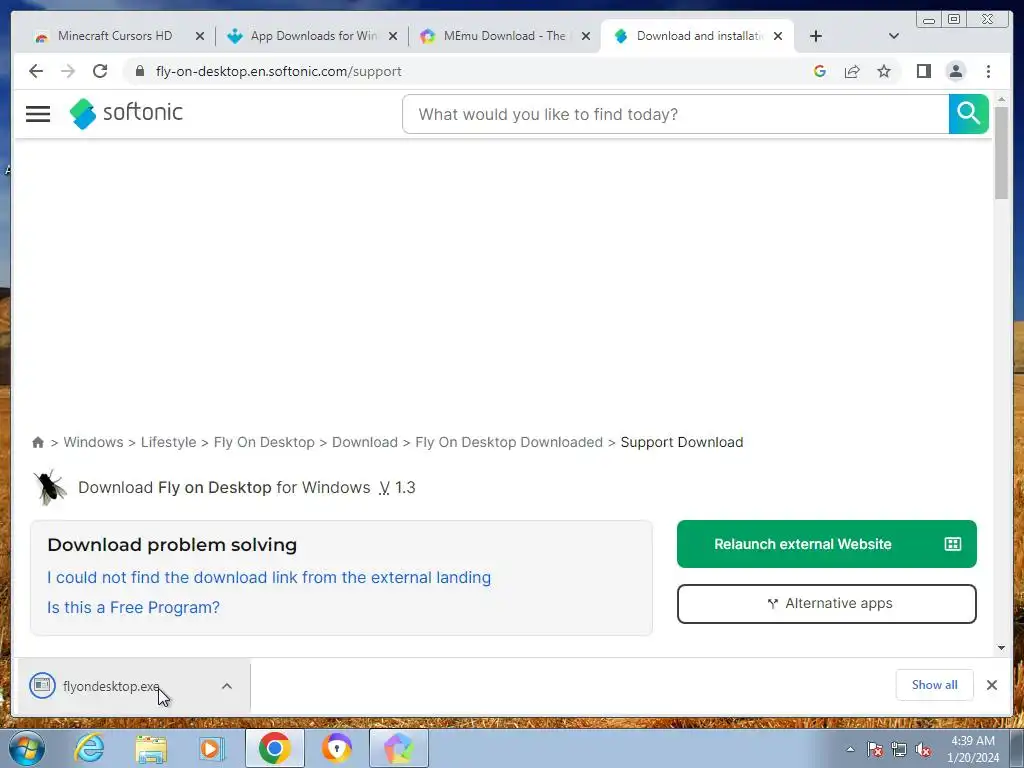1024x768 pixels.
Task: Click the forward navigation arrow
Action: (68, 71)
